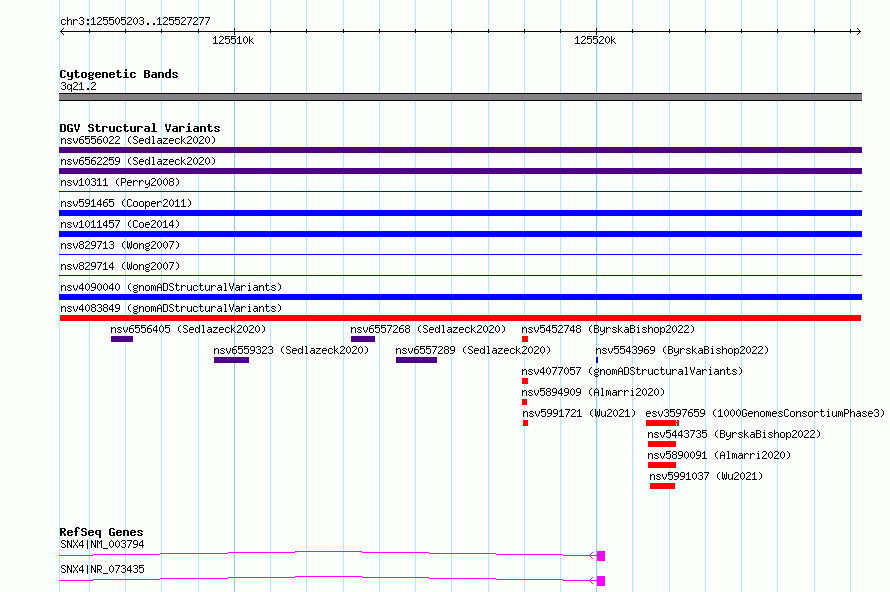The image size is (890, 592).
Task: Select esv3597659 1000Genomes variant label
Action: [x=765, y=413]
